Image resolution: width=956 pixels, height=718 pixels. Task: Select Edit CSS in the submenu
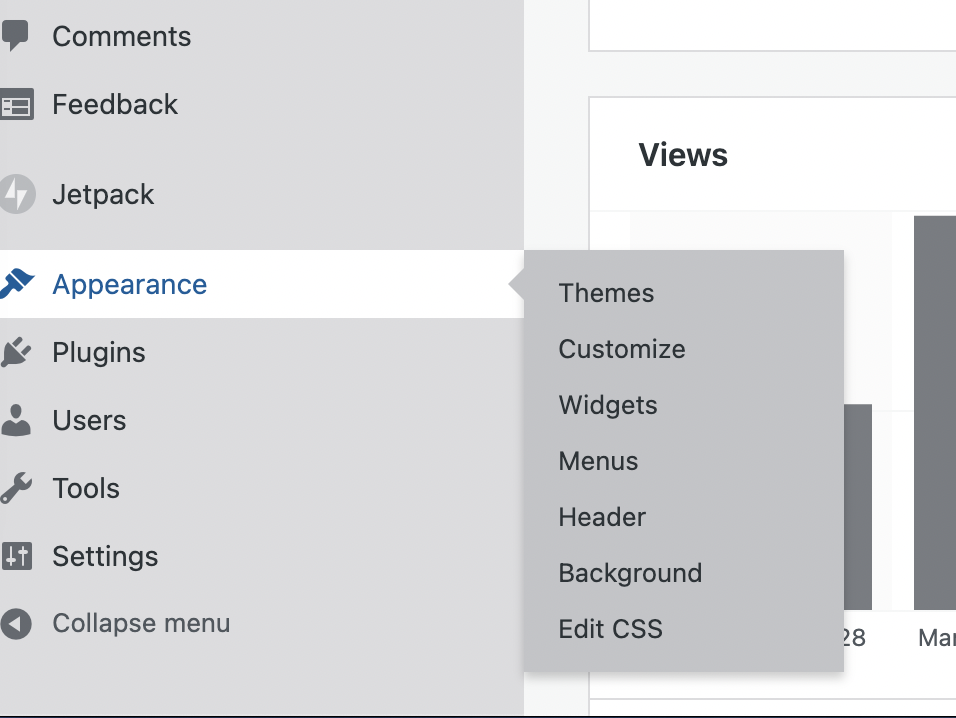pos(610,629)
